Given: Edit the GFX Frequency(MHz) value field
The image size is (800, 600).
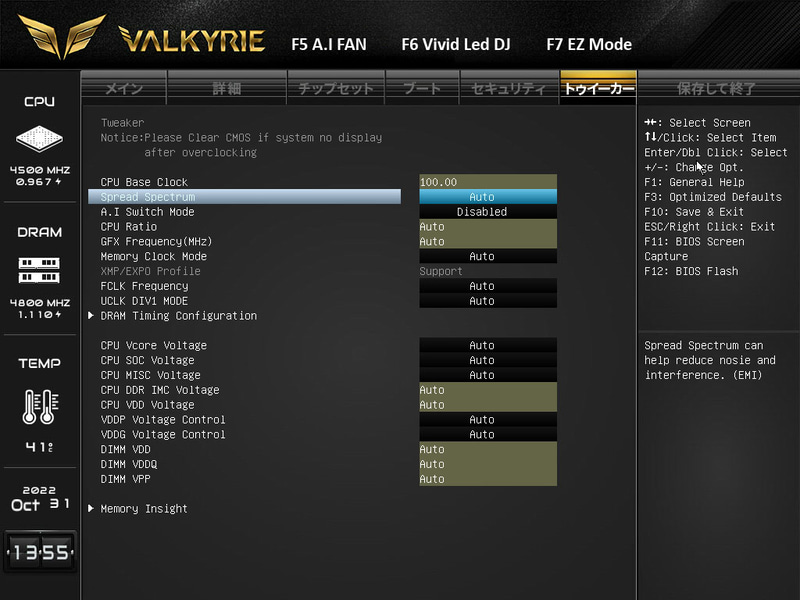Looking at the screenshot, I should [x=488, y=241].
